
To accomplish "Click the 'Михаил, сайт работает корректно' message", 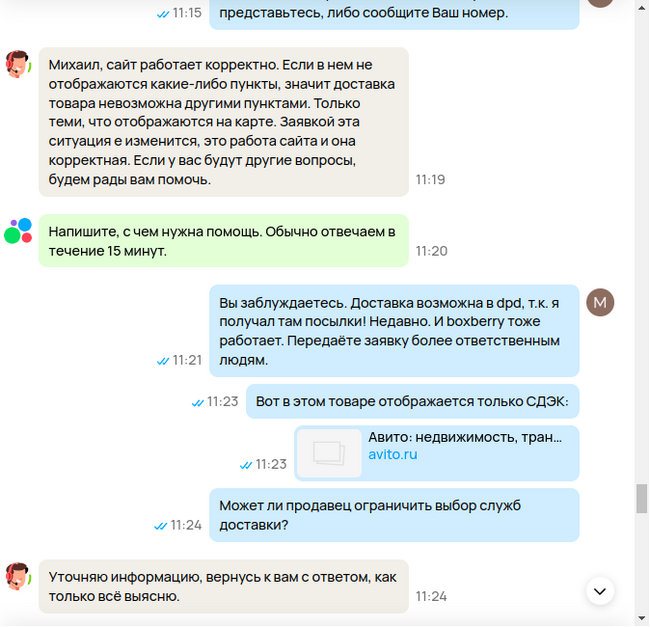I will point(223,122).
